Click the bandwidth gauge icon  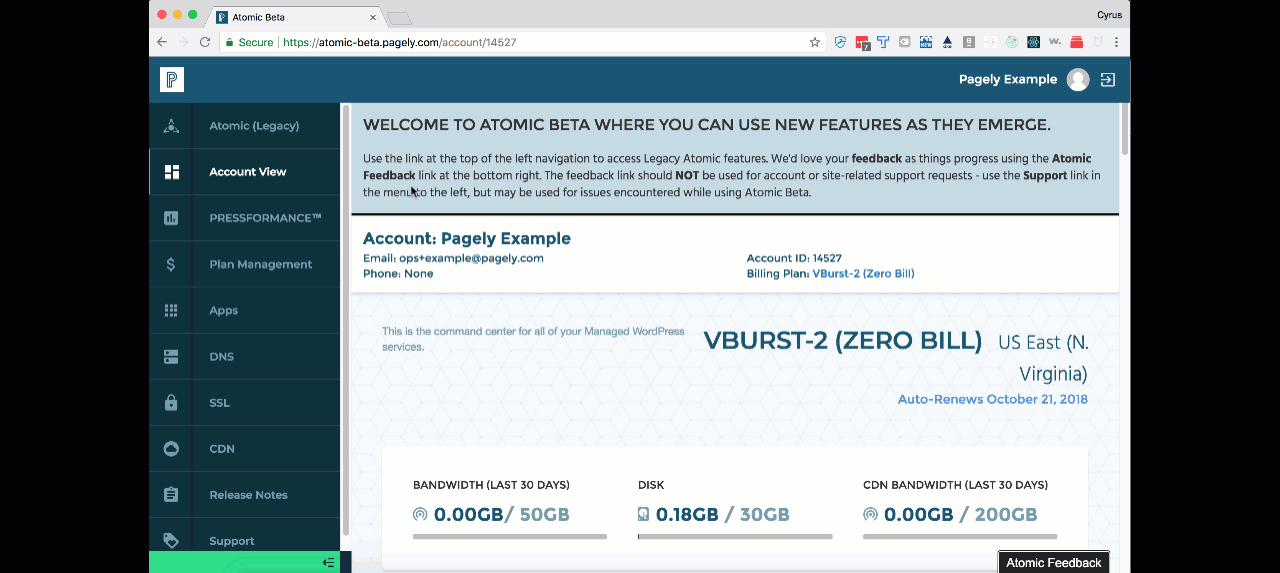pyautogui.click(x=420, y=515)
